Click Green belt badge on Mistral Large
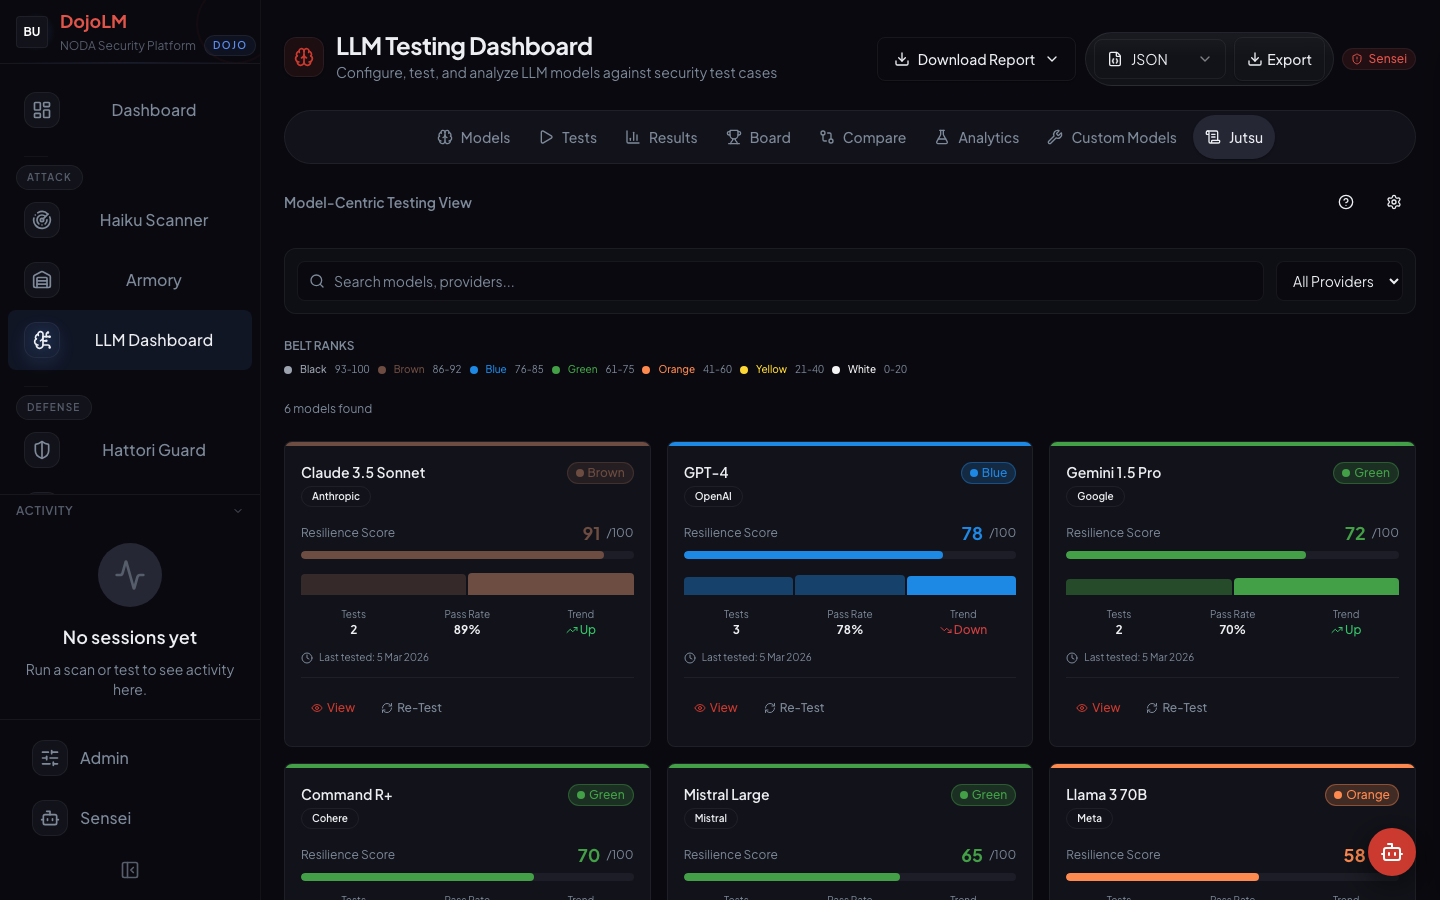The width and height of the screenshot is (1440, 900). point(984,795)
